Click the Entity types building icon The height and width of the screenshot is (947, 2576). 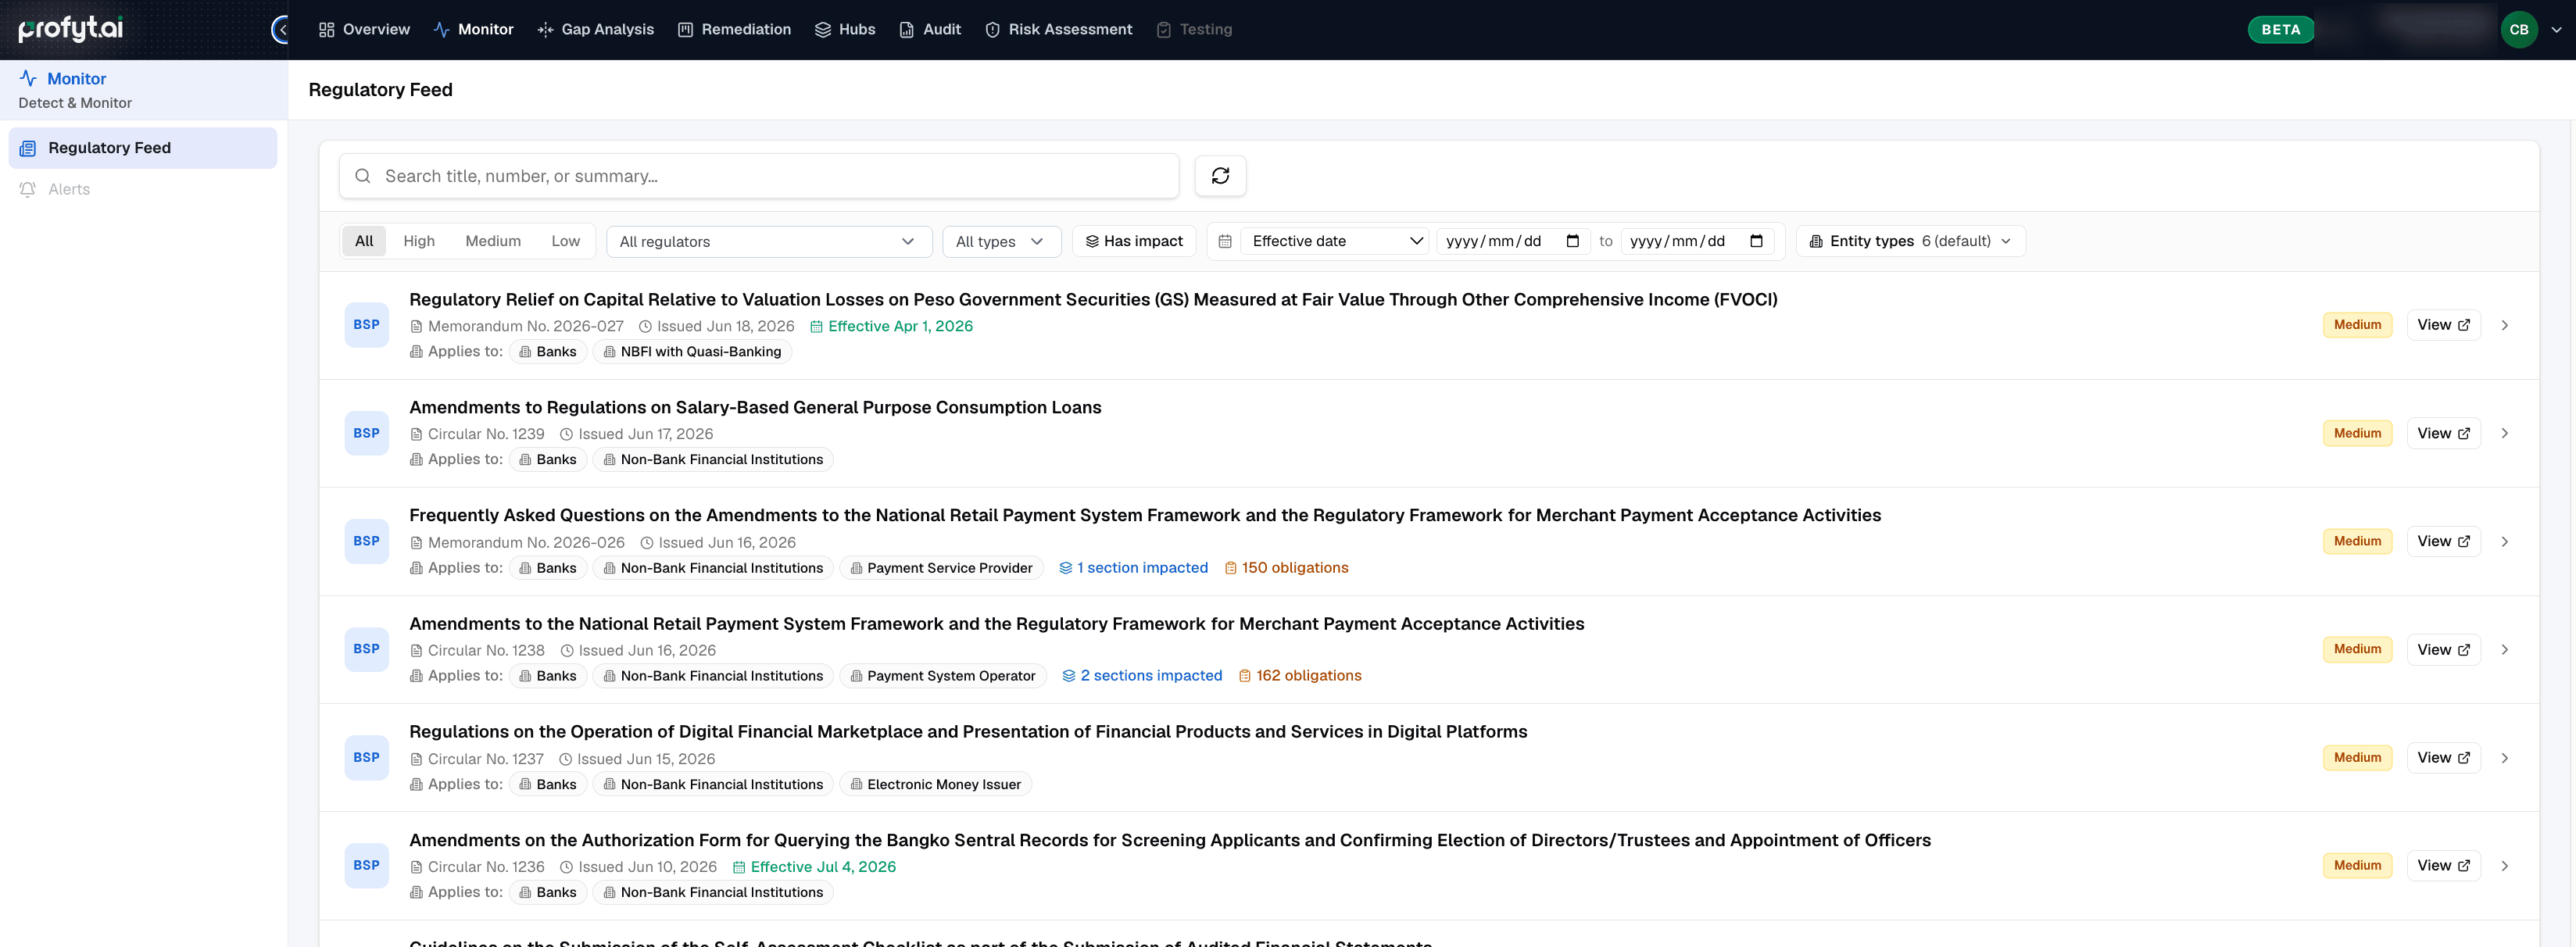[x=1816, y=241]
